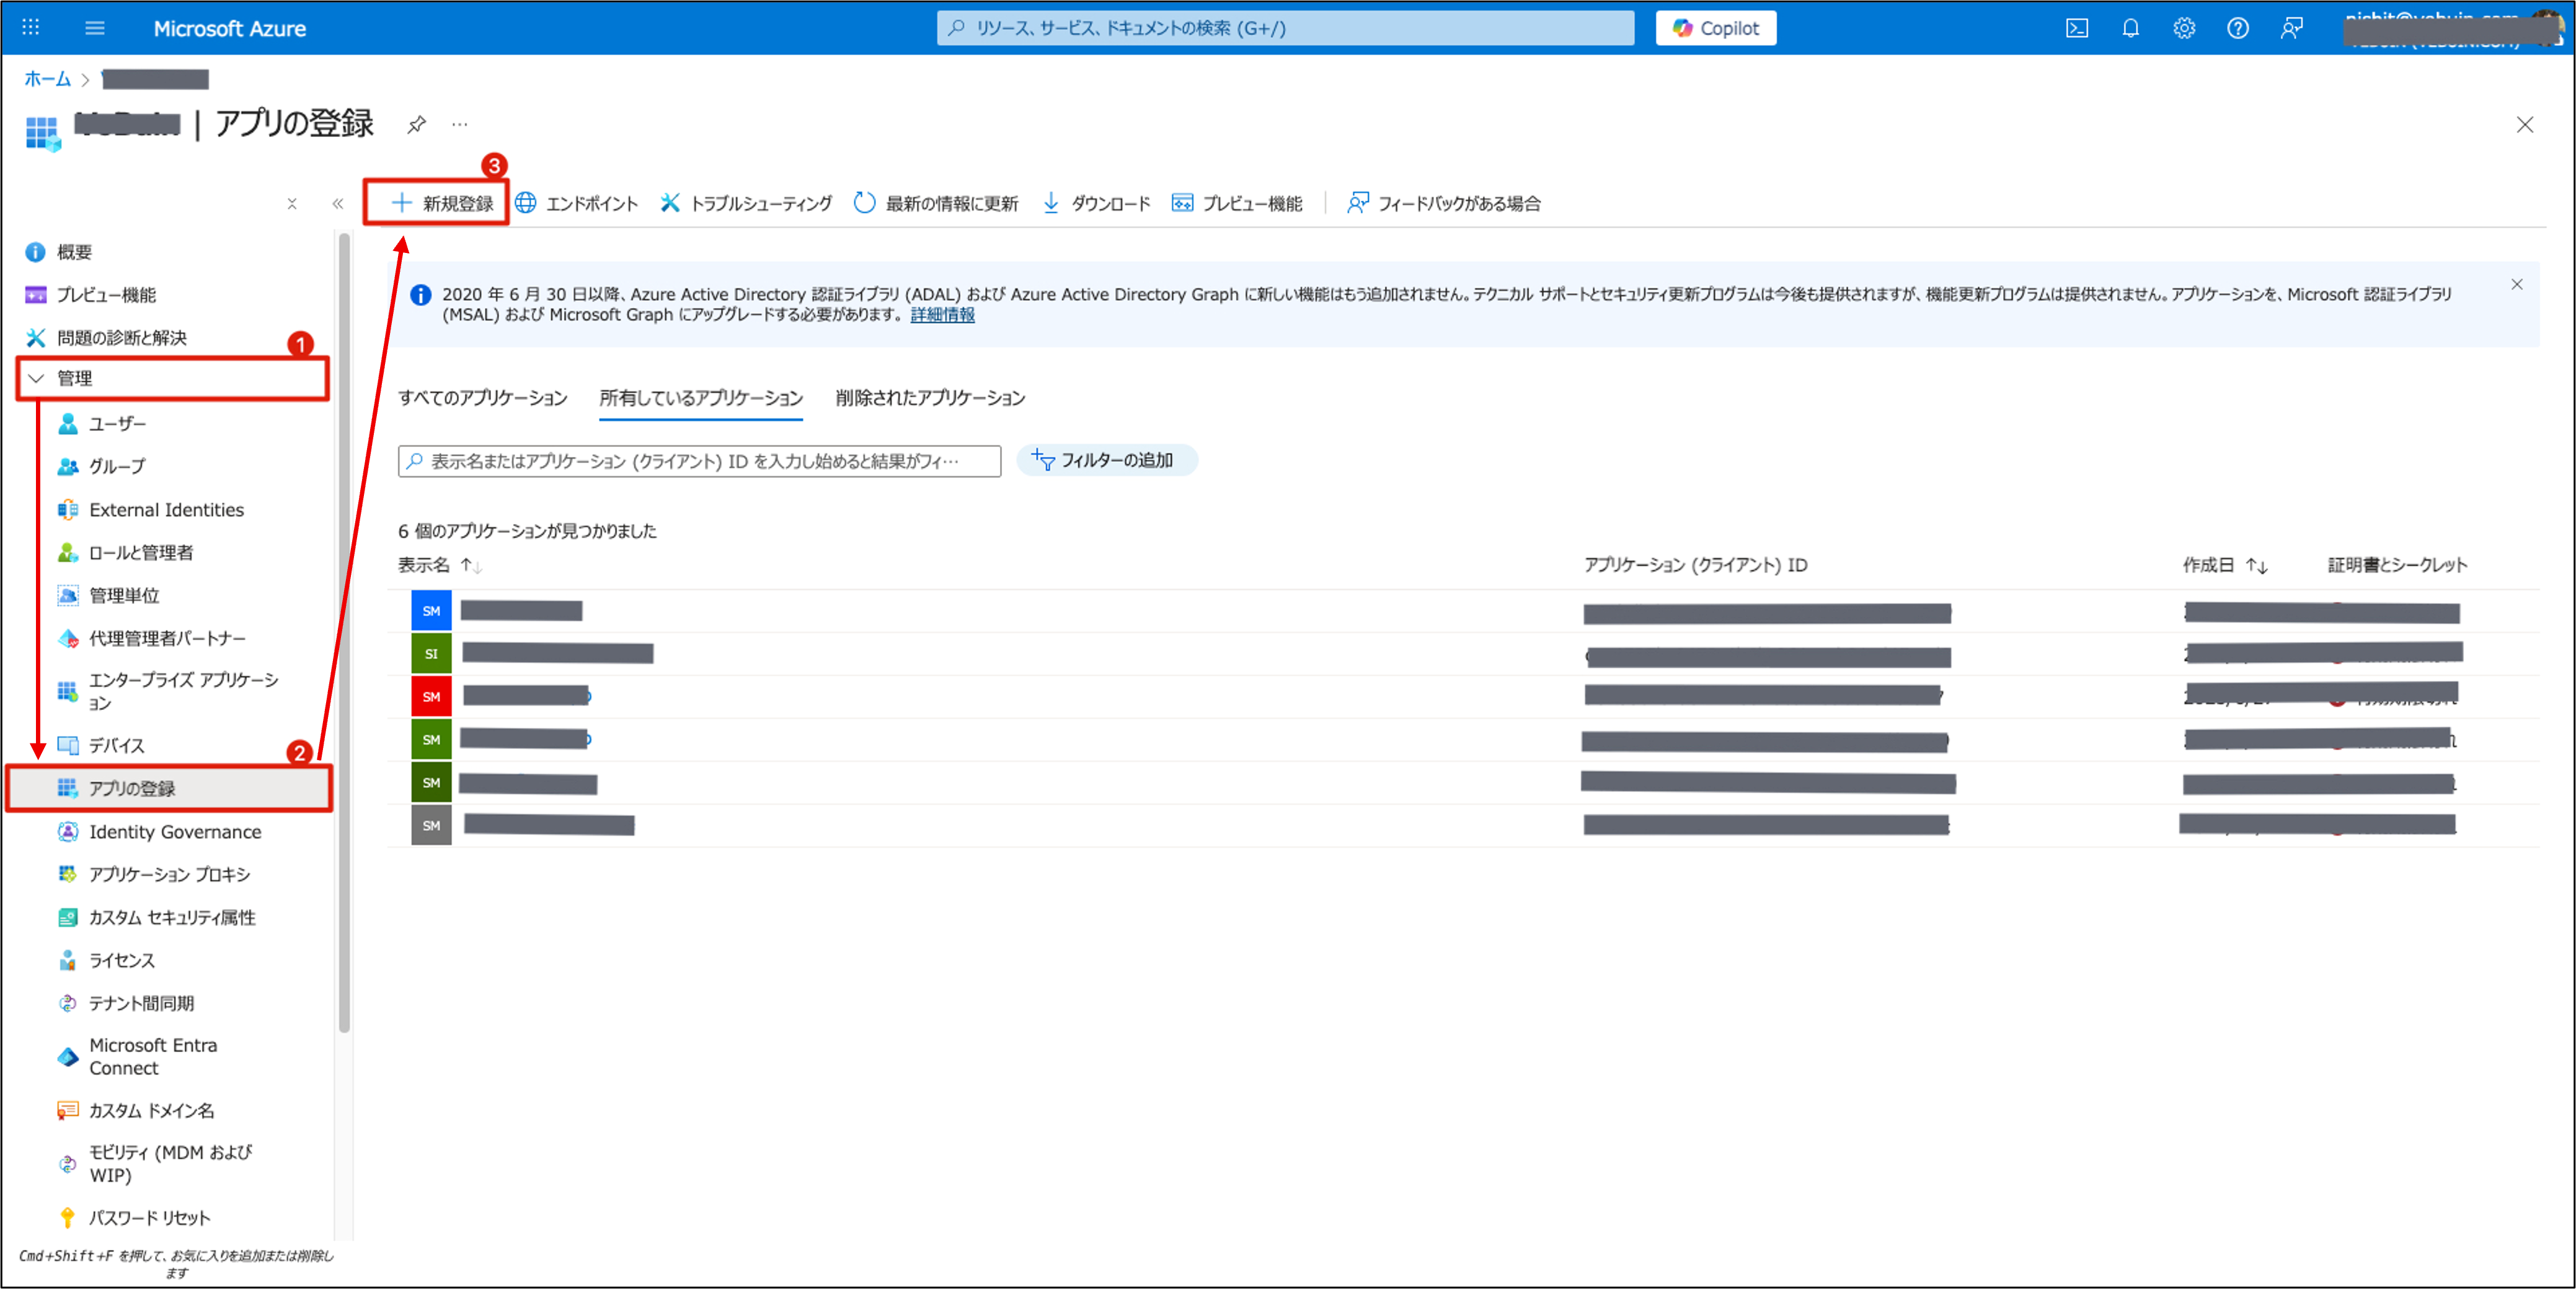
Task: Open the settings gear icon
Action: tap(2184, 28)
